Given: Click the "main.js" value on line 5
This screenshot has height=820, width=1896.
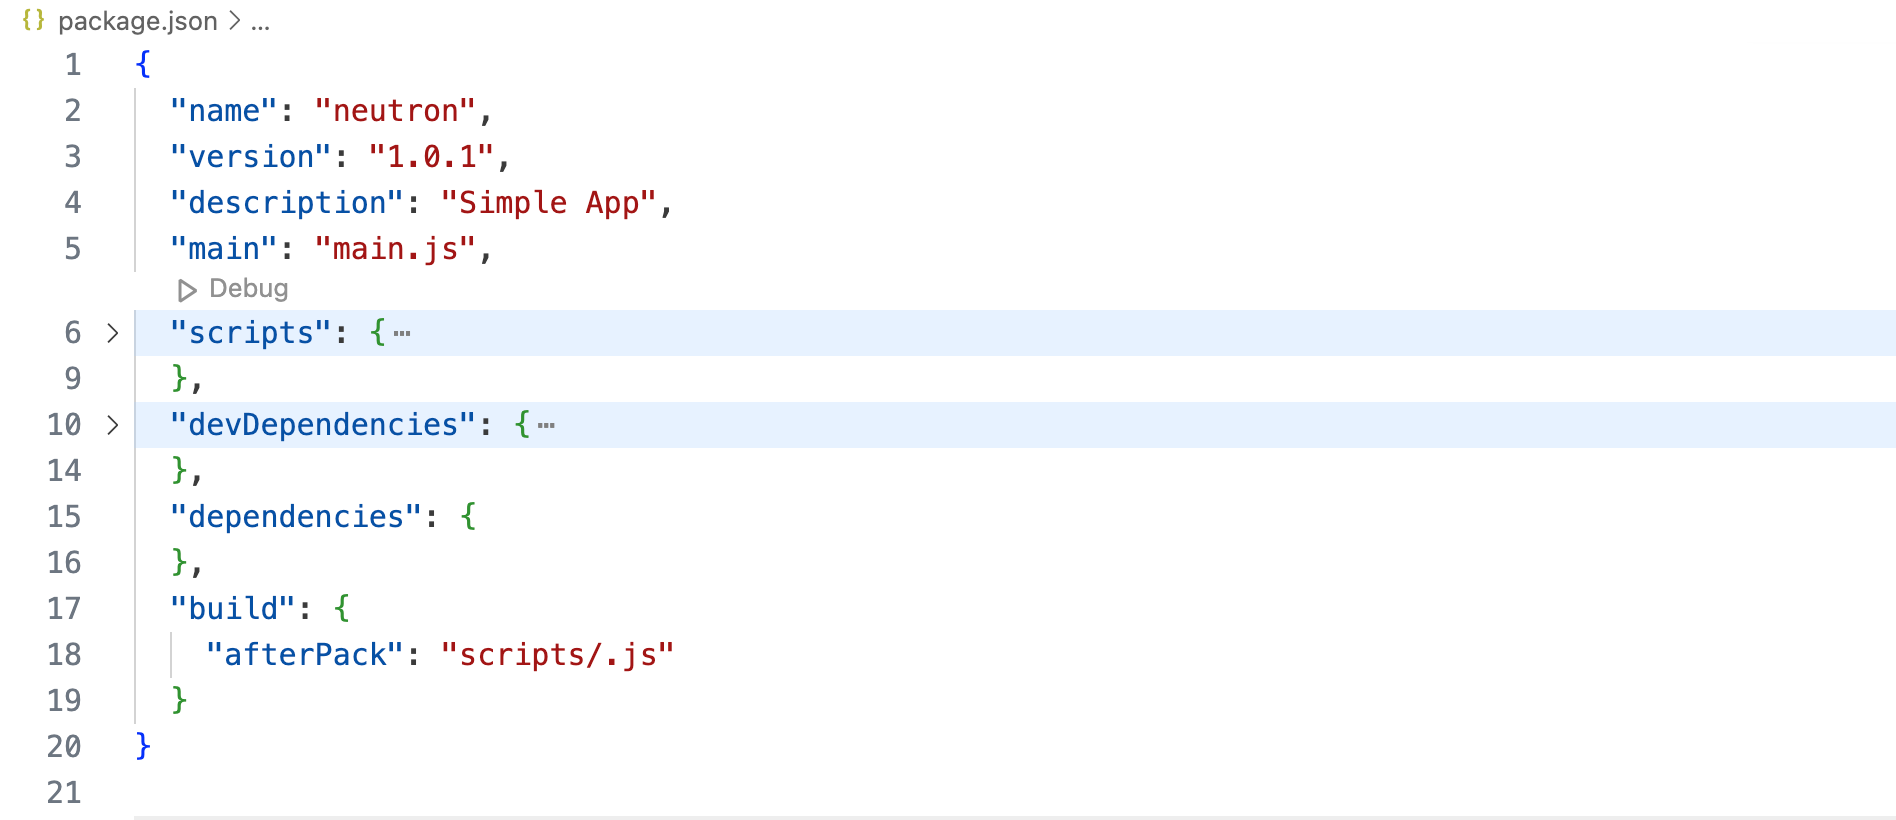Looking at the screenshot, I should point(395,249).
